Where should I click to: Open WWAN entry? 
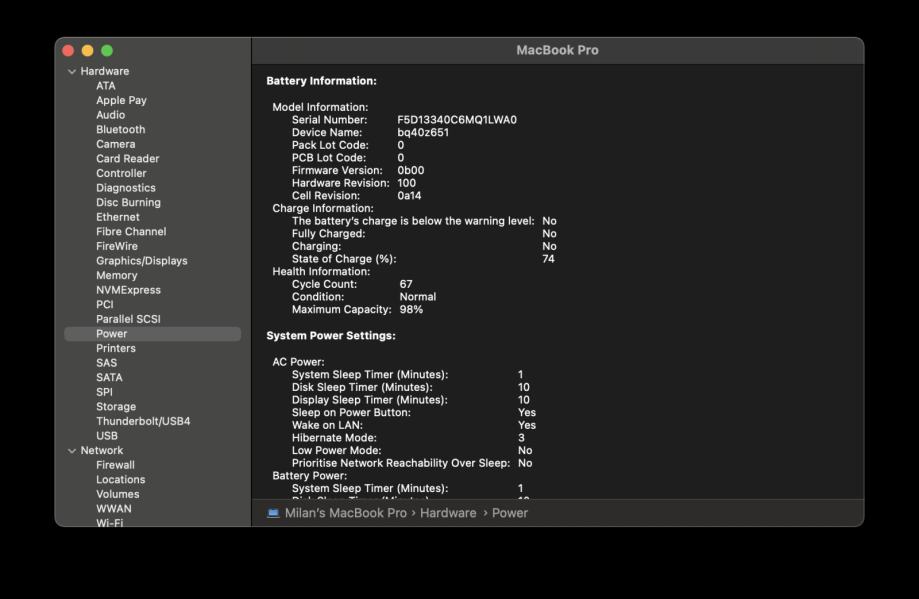click(x=114, y=509)
